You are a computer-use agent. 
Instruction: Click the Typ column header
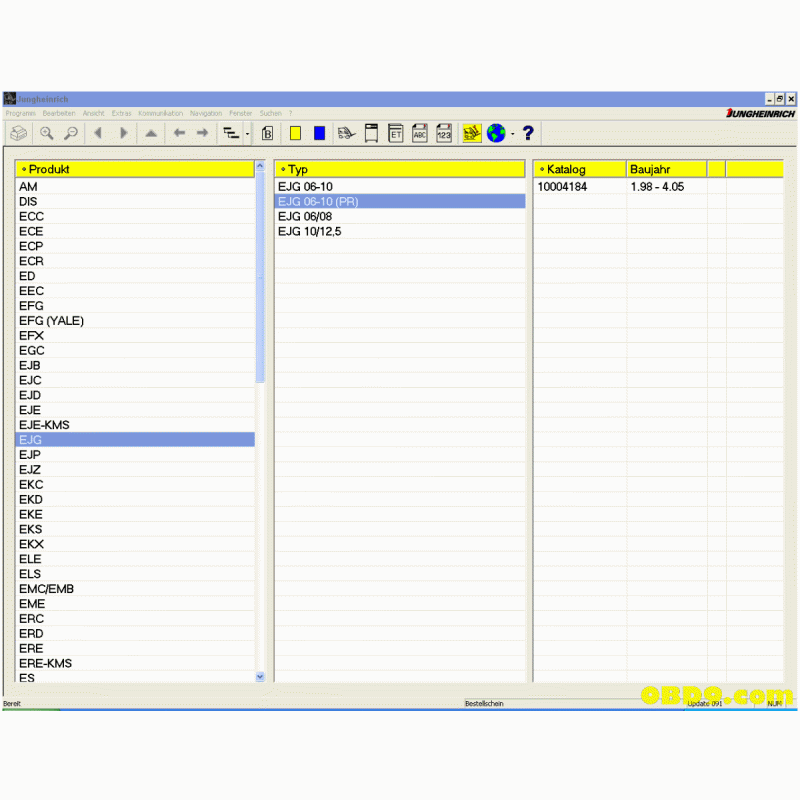400,169
